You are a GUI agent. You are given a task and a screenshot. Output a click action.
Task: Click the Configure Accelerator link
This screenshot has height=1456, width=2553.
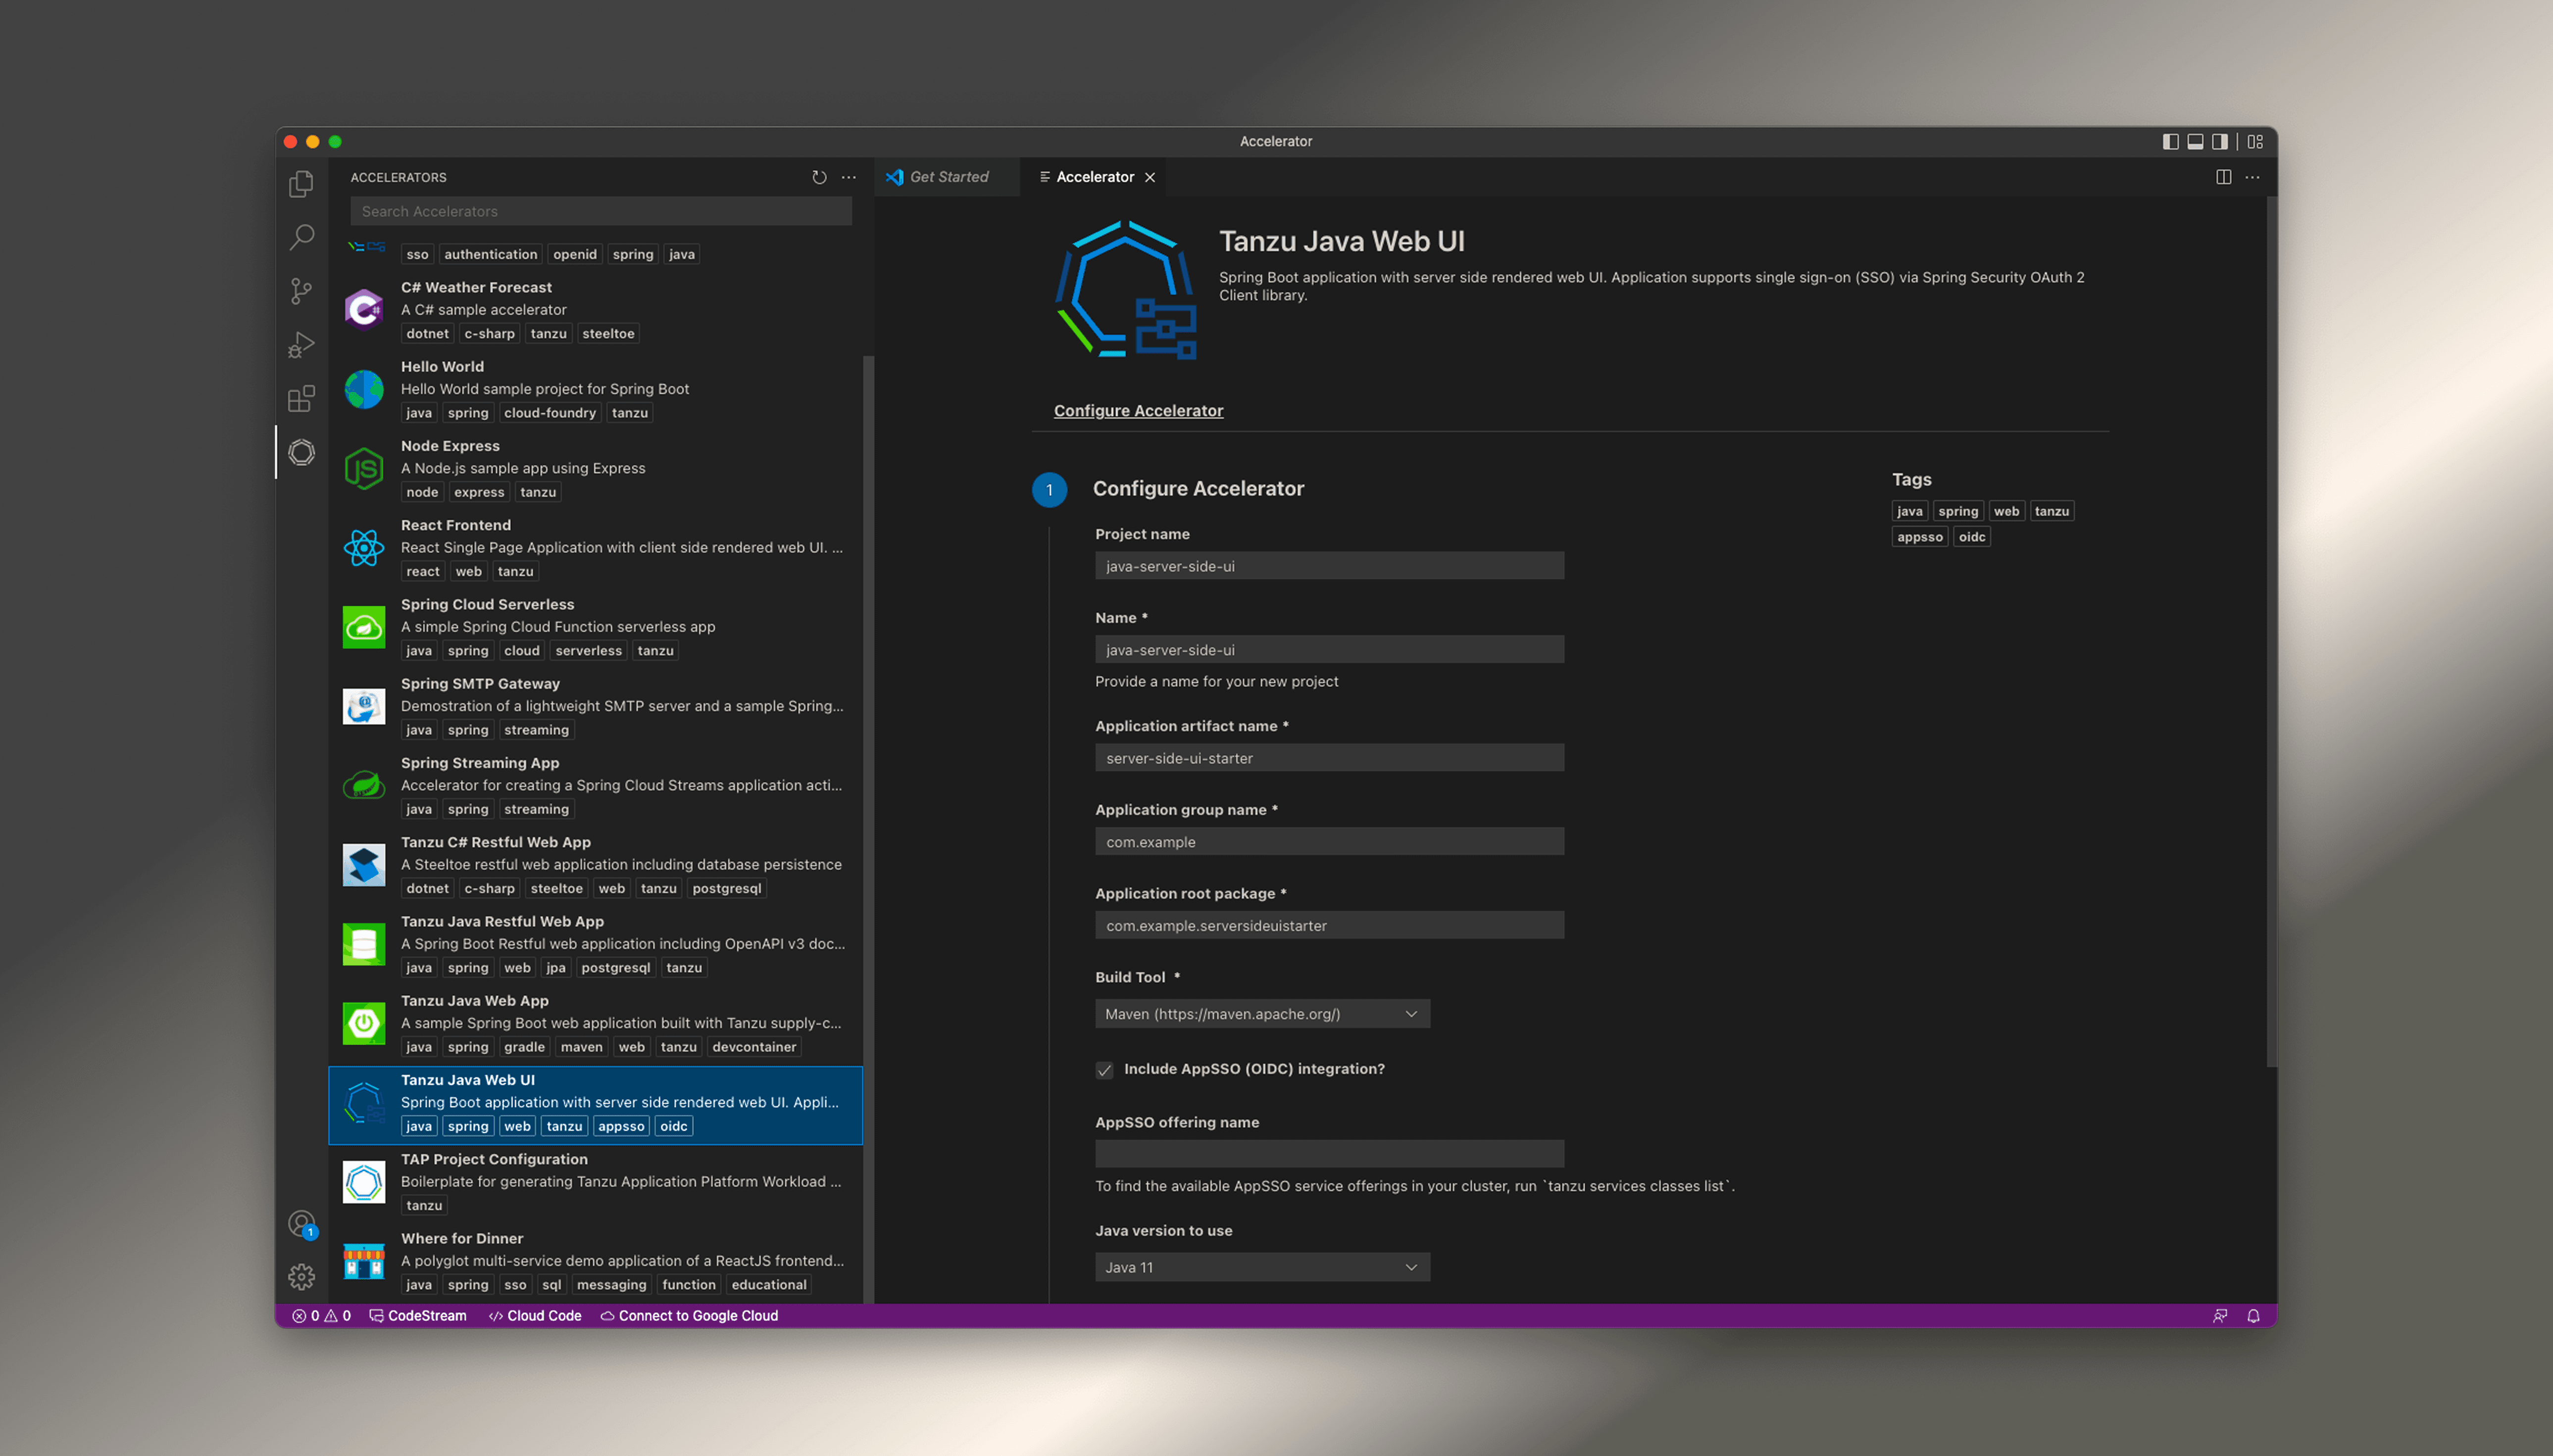pos(1138,411)
